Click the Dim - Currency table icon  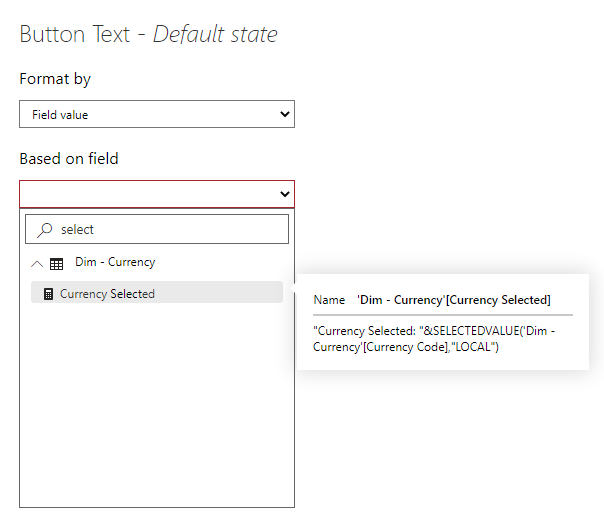coord(56,264)
